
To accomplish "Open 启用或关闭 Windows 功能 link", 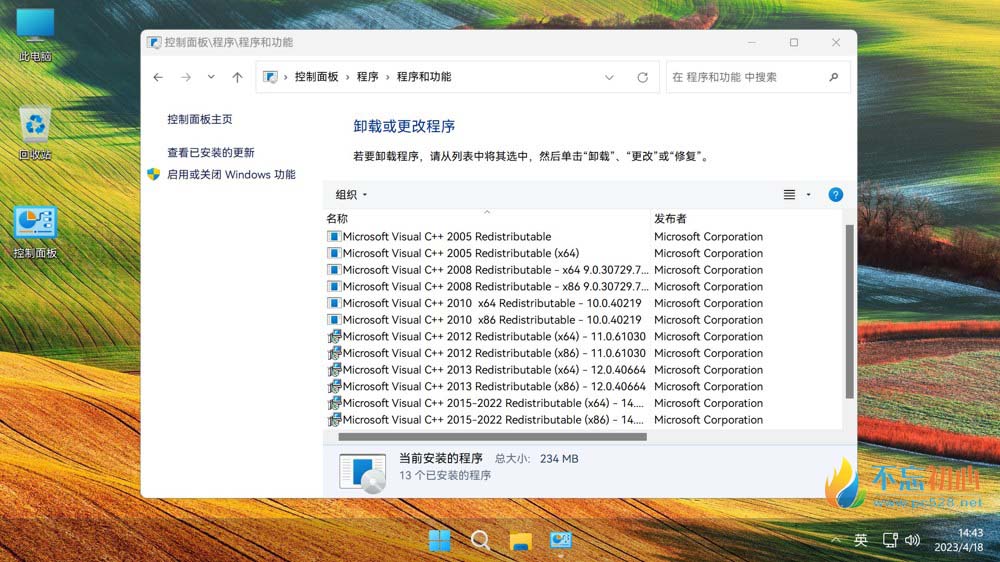I will [x=231, y=174].
